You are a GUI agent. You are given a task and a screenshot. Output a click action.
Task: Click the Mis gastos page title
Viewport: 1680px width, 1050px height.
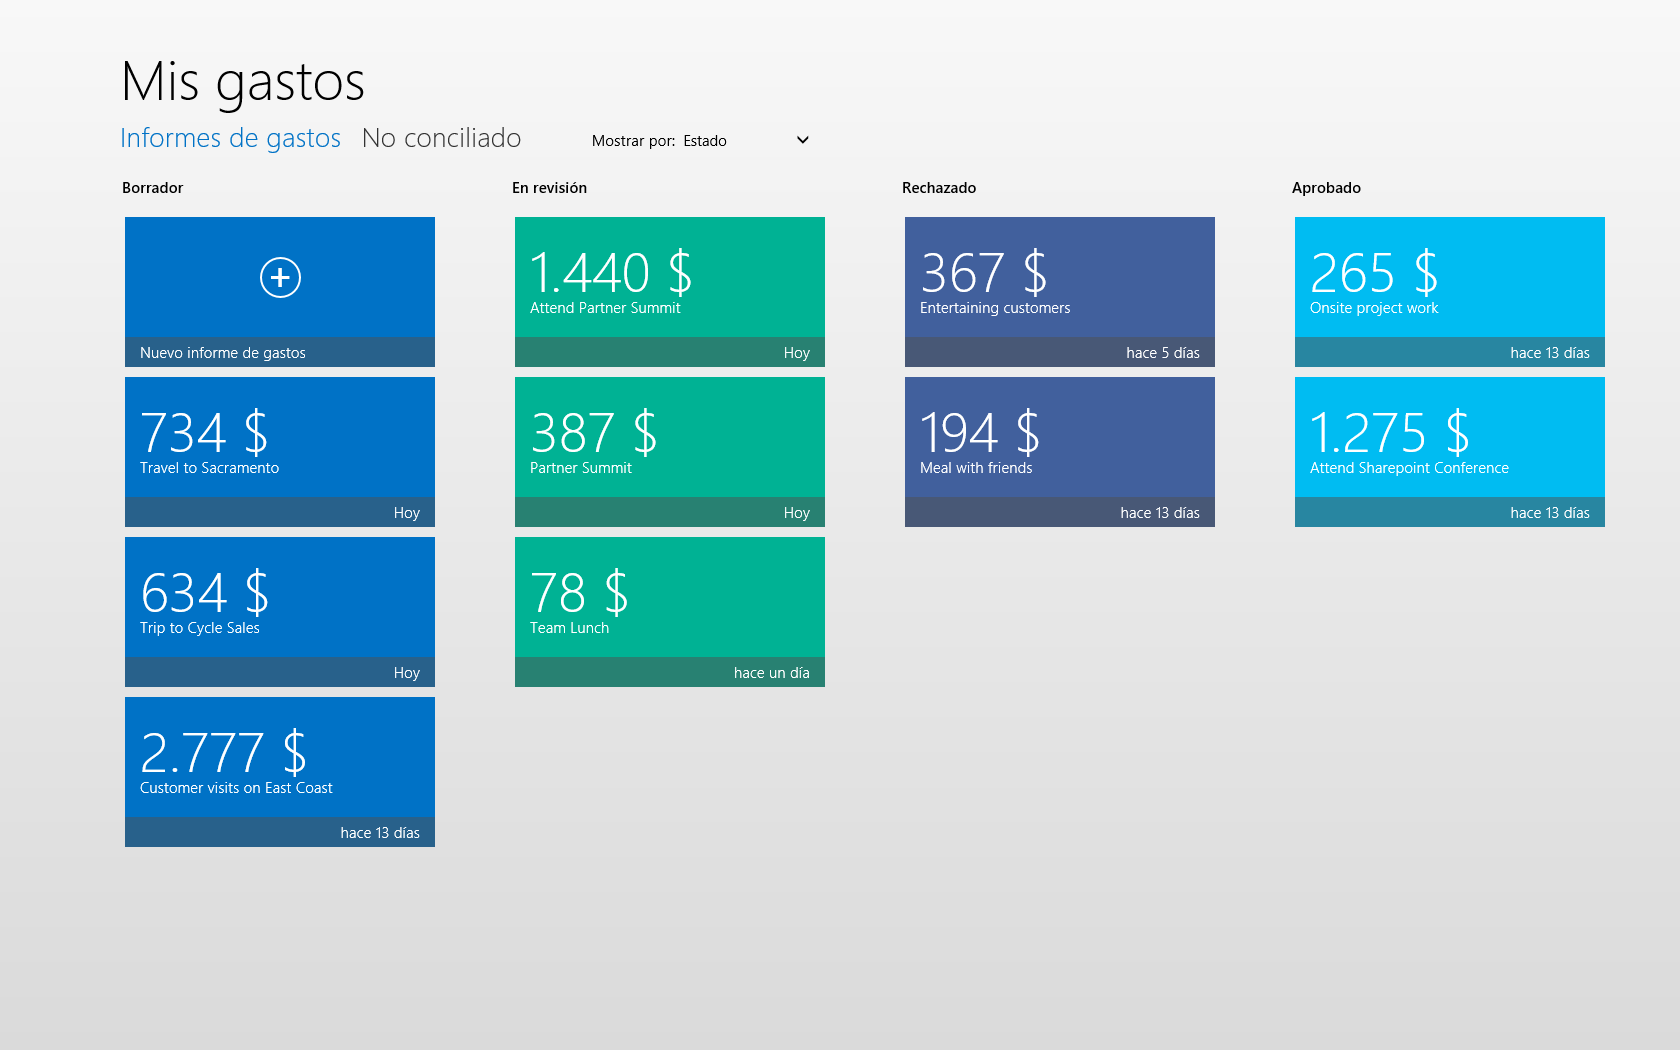click(x=243, y=82)
